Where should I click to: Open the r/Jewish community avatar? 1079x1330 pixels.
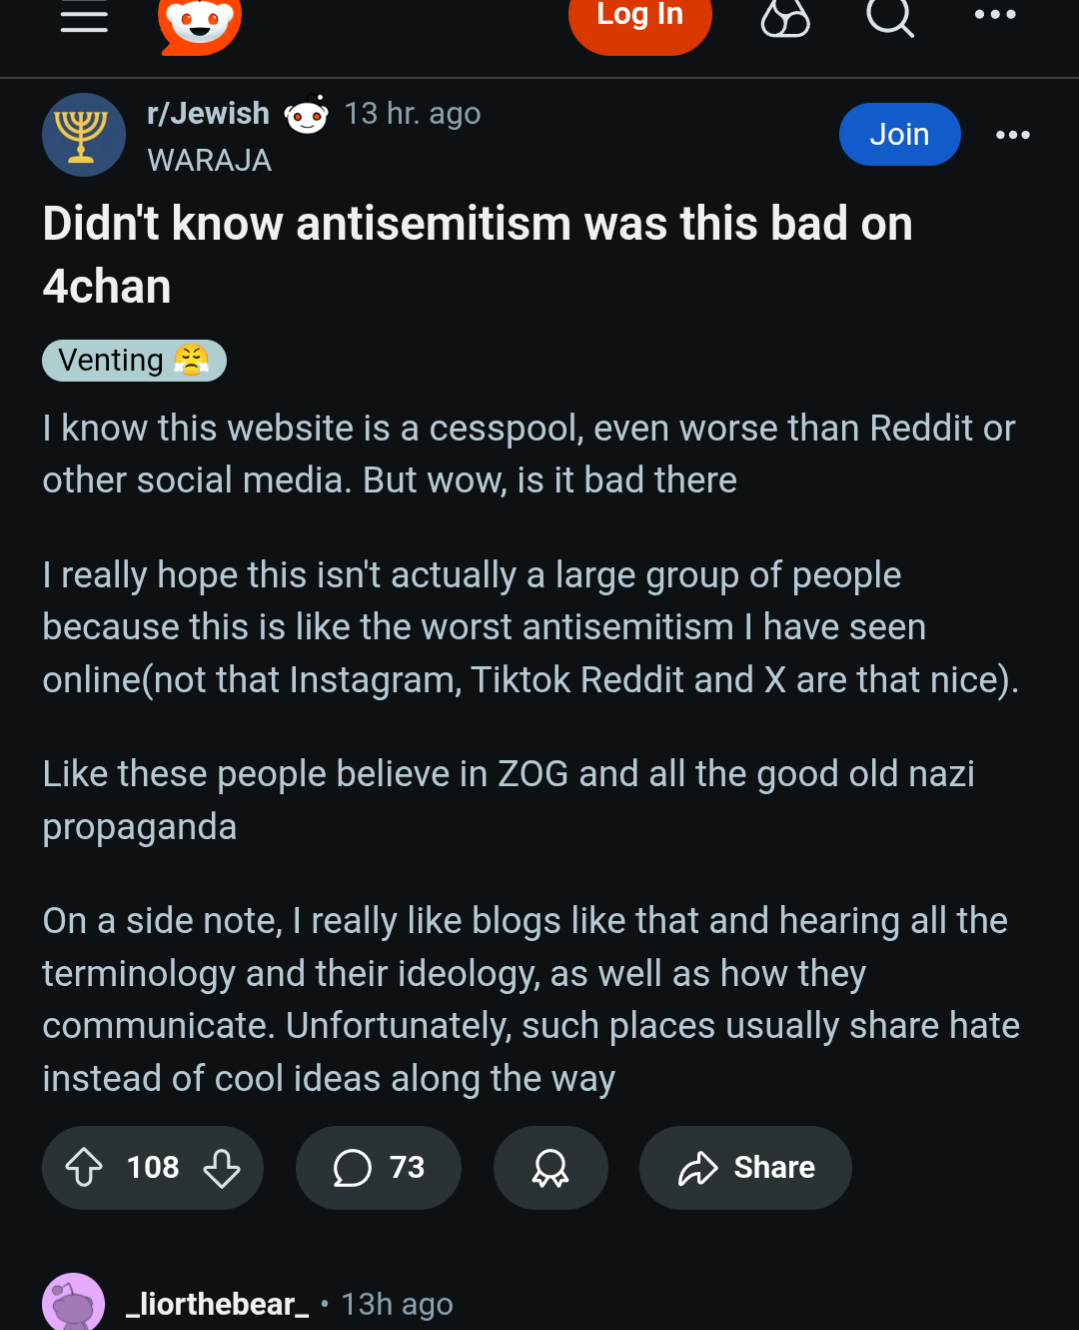(x=84, y=135)
